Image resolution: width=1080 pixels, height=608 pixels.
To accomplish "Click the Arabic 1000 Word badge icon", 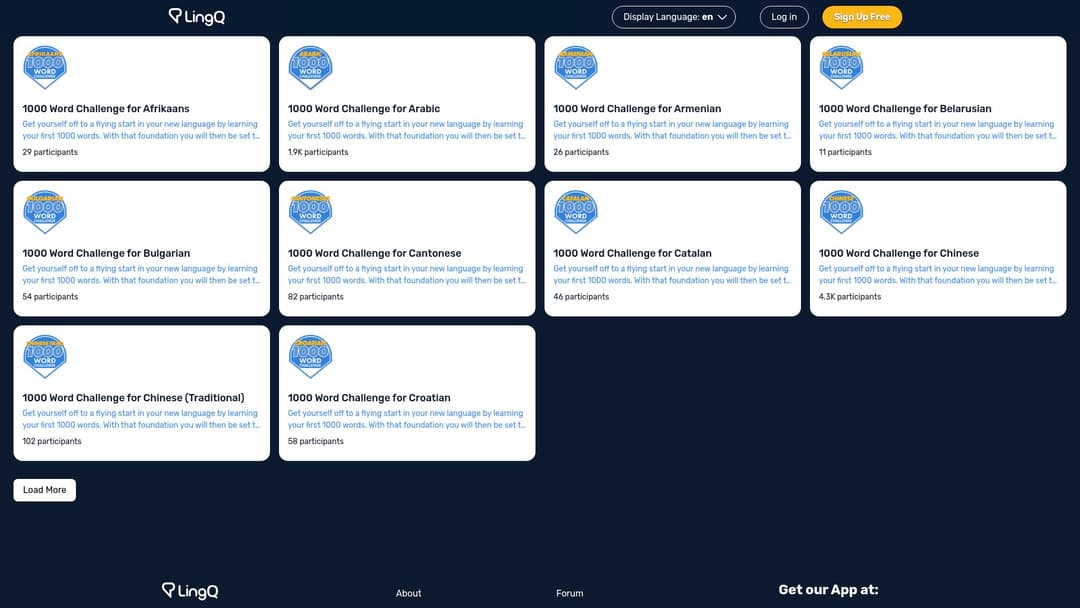I will 310,67.
